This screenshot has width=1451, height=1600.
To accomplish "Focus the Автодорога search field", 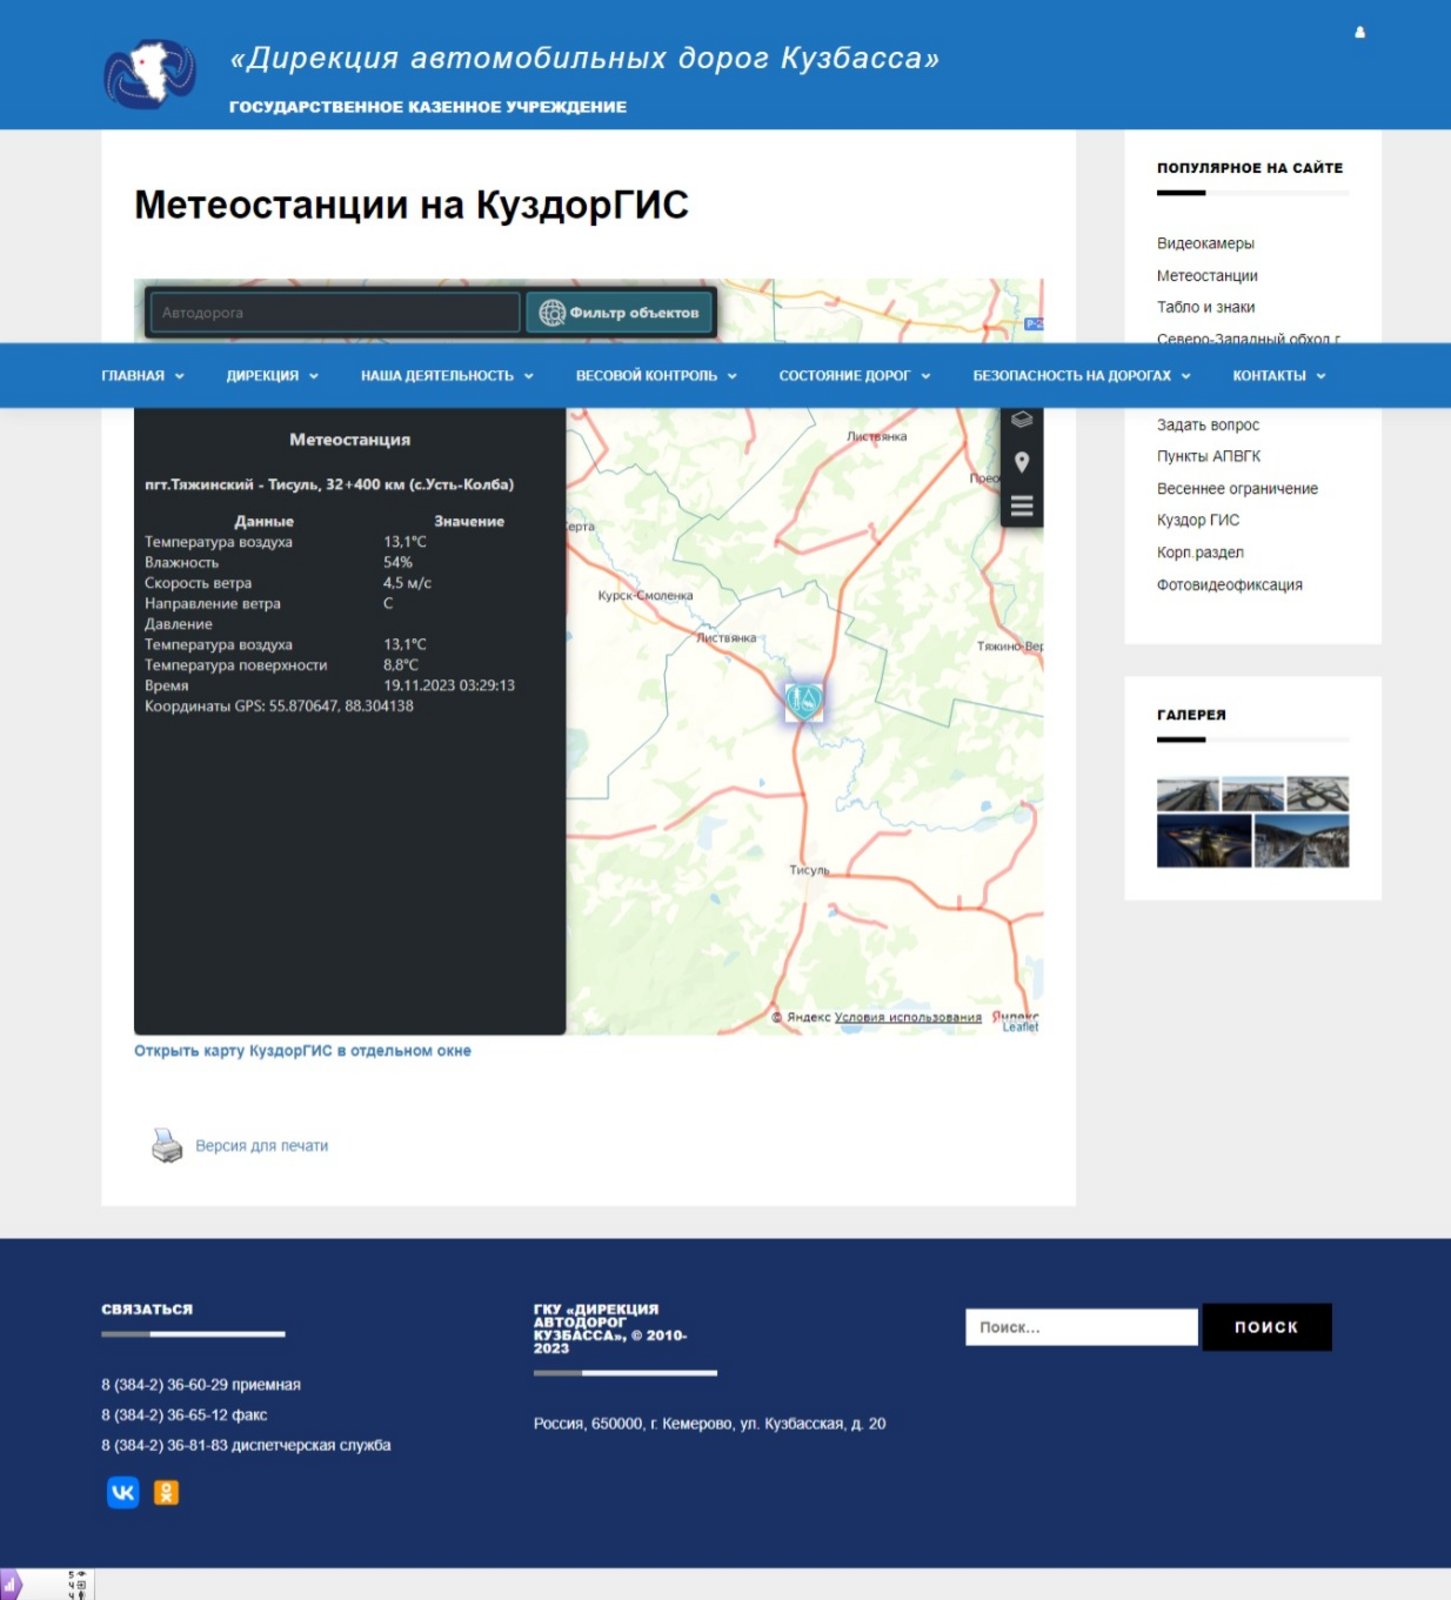I will click(334, 313).
